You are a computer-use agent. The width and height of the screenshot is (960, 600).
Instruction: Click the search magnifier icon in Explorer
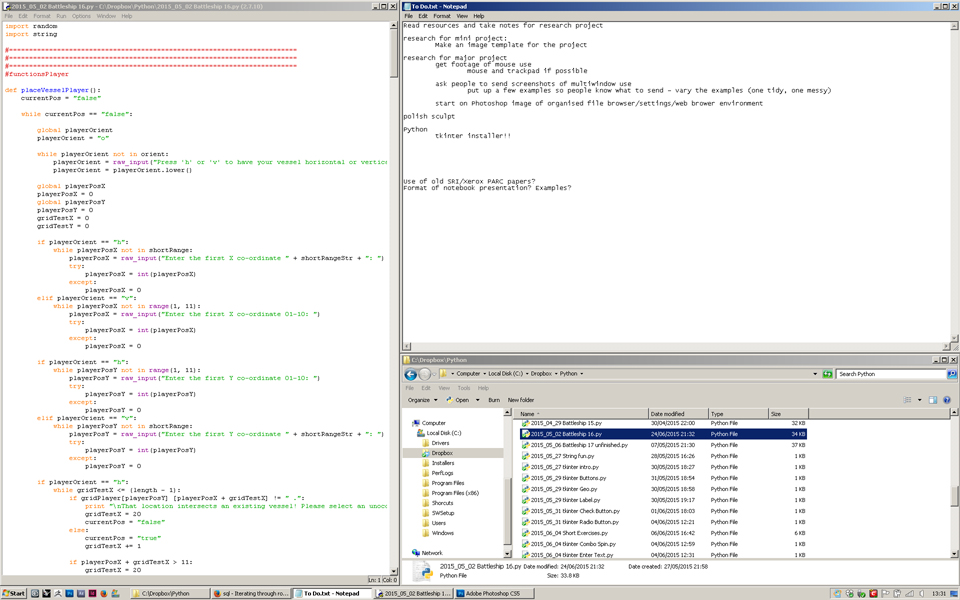(951, 374)
